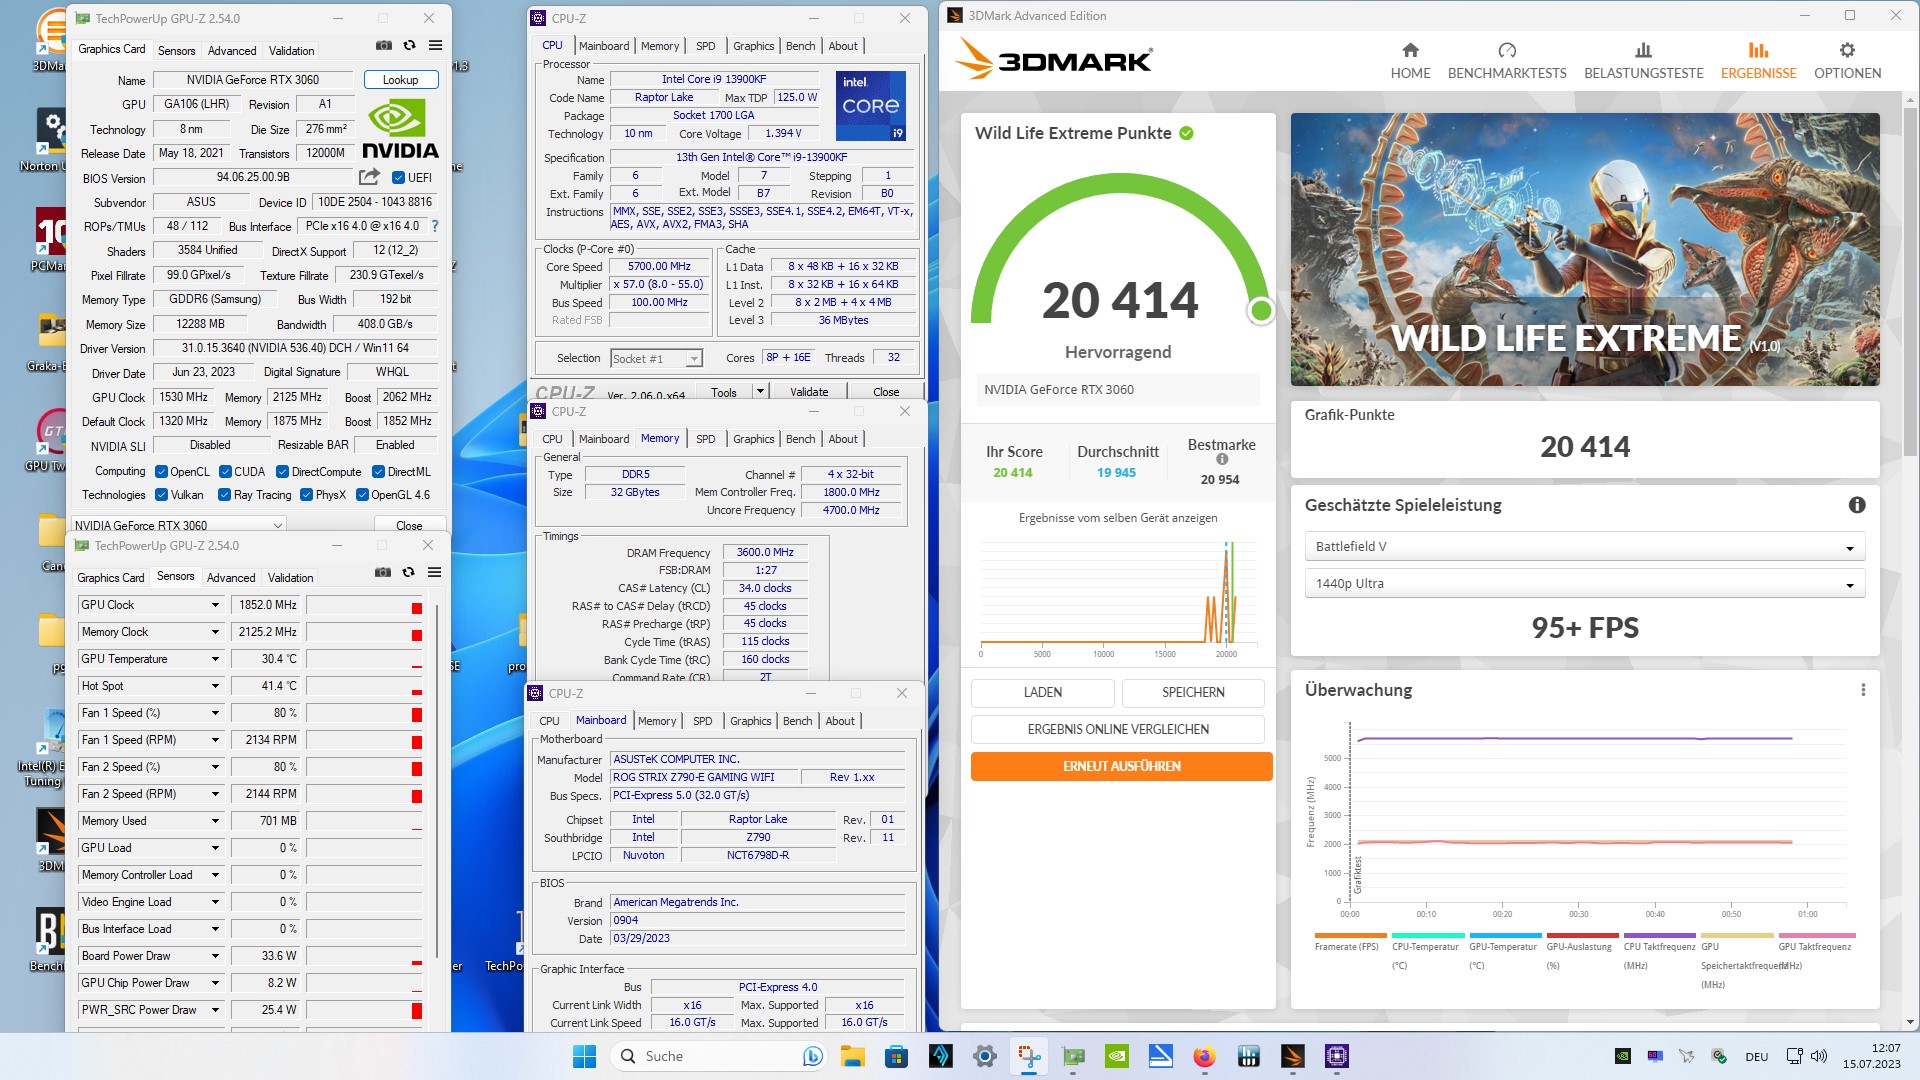Click the Lookup button in GPU-Z
The height and width of the screenshot is (1080, 1920).
tap(400, 80)
